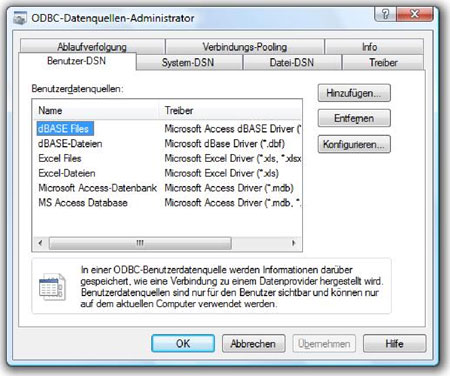Switch to the System-DSN tab

coord(189,63)
